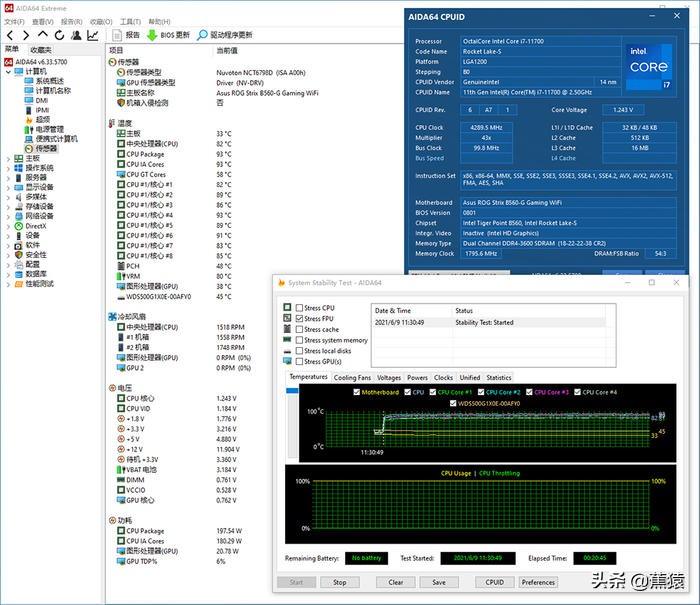Click the forward navigation arrow in AIDA64 toolbar

[26, 35]
